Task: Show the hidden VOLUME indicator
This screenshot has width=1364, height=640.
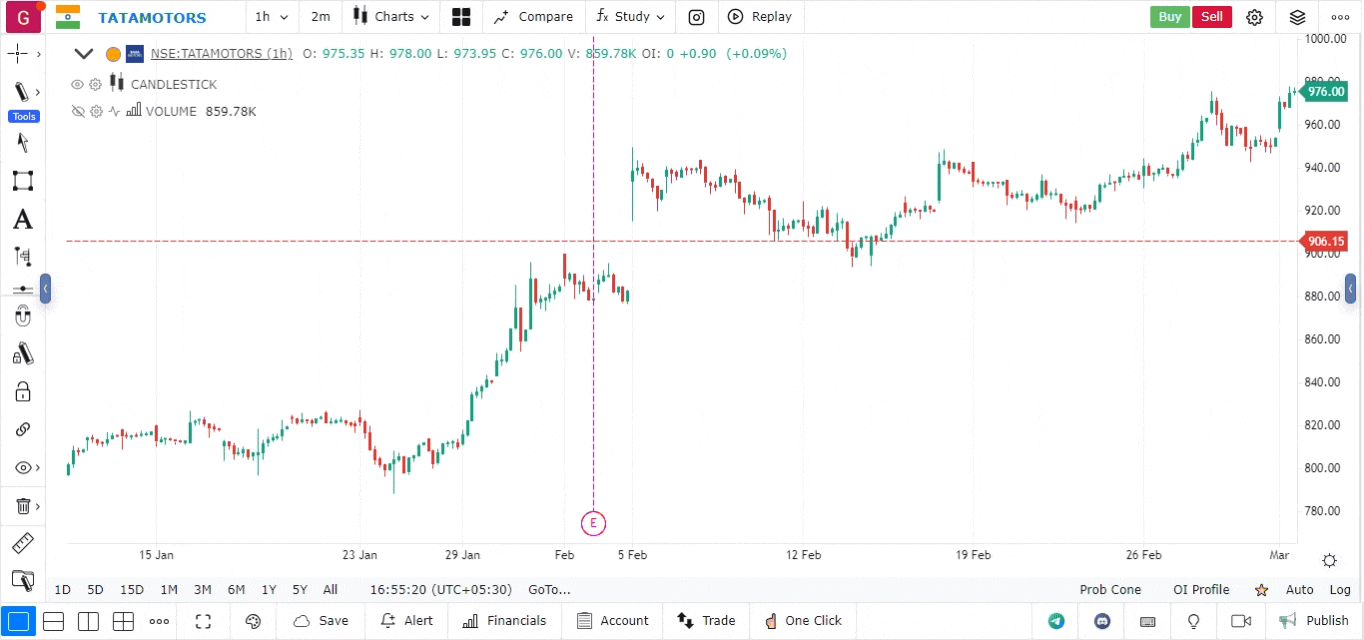Action: tap(77, 112)
